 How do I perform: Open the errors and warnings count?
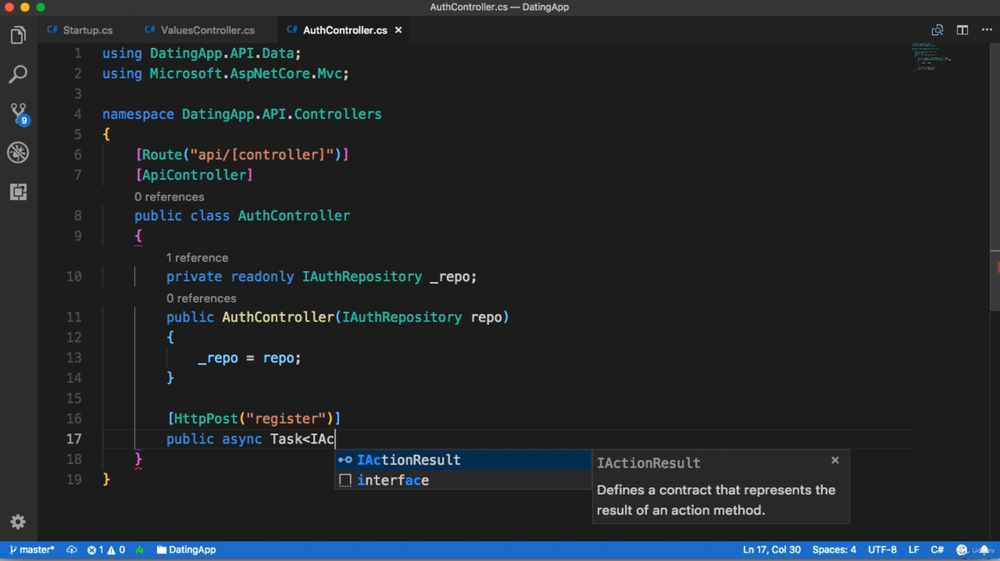106,550
